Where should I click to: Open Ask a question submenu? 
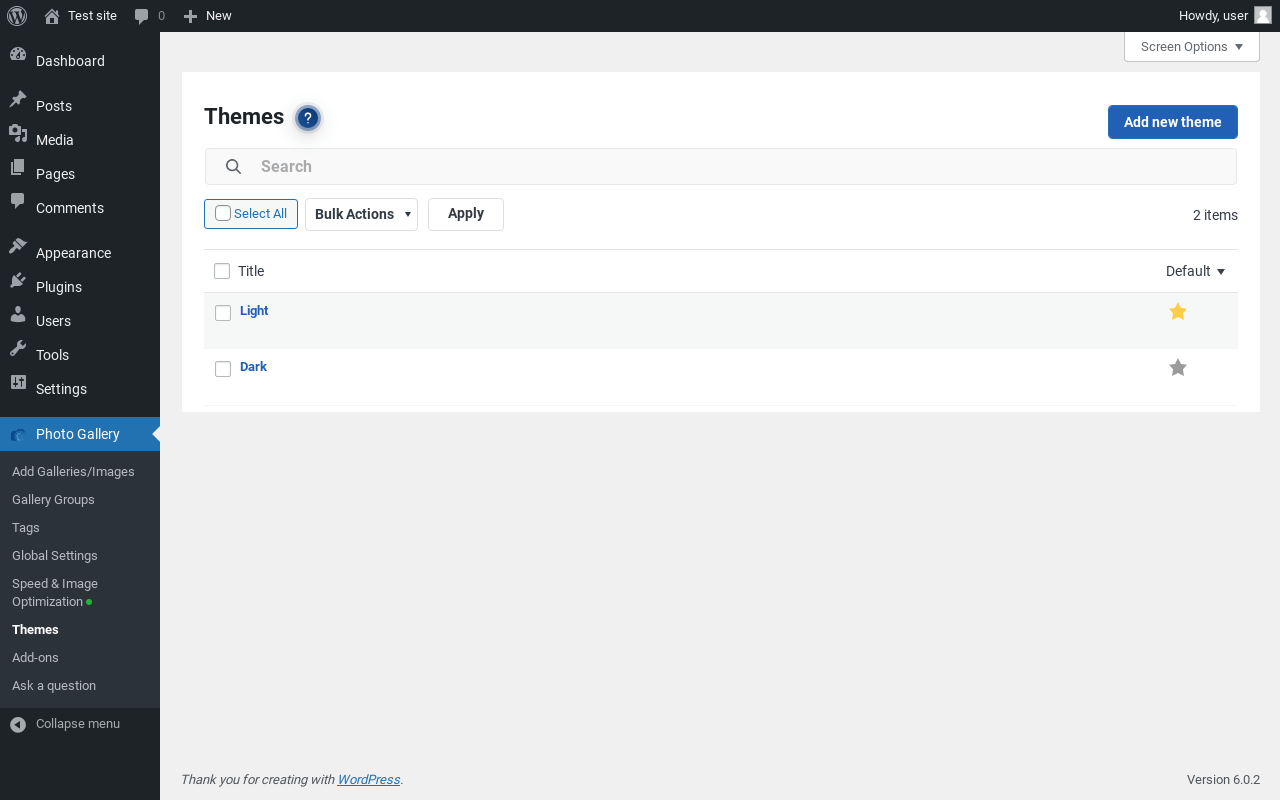click(54, 686)
